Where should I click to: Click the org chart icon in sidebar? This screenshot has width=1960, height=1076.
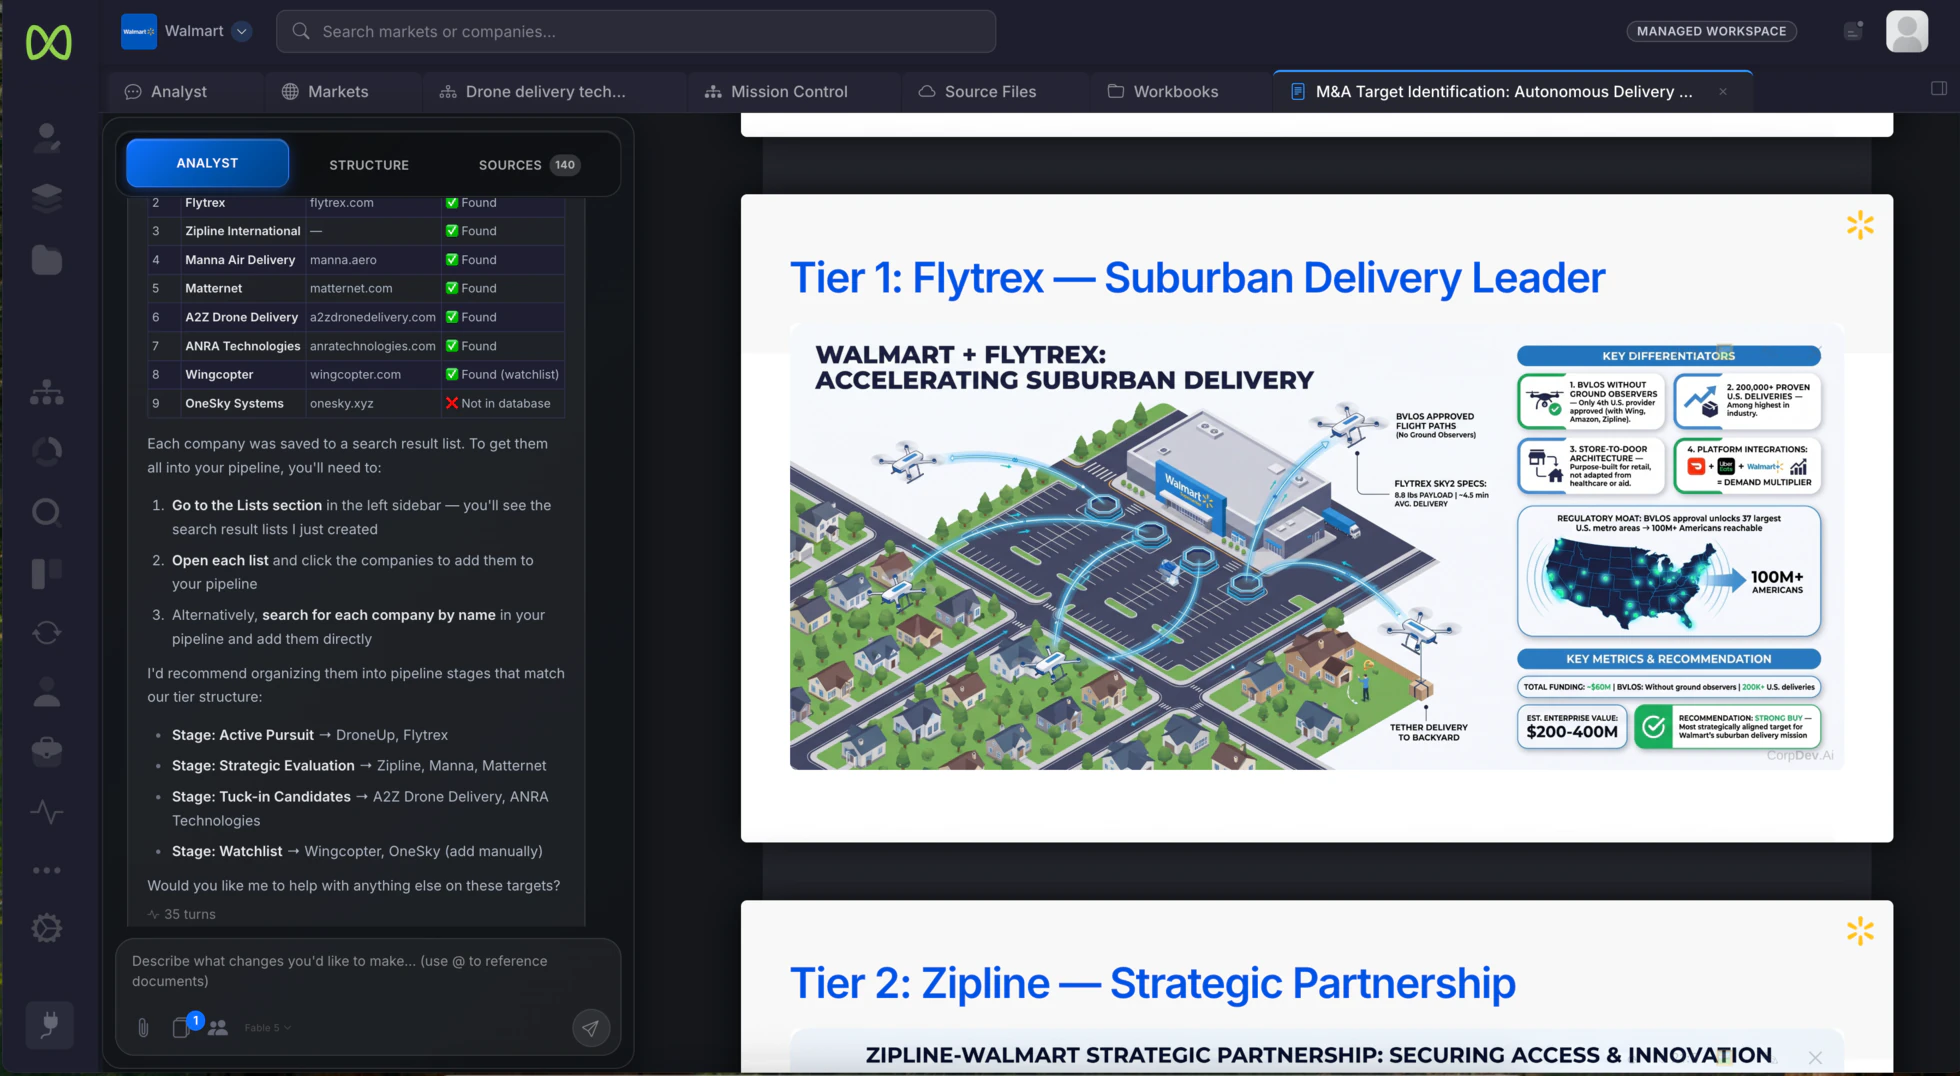pyautogui.click(x=46, y=393)
